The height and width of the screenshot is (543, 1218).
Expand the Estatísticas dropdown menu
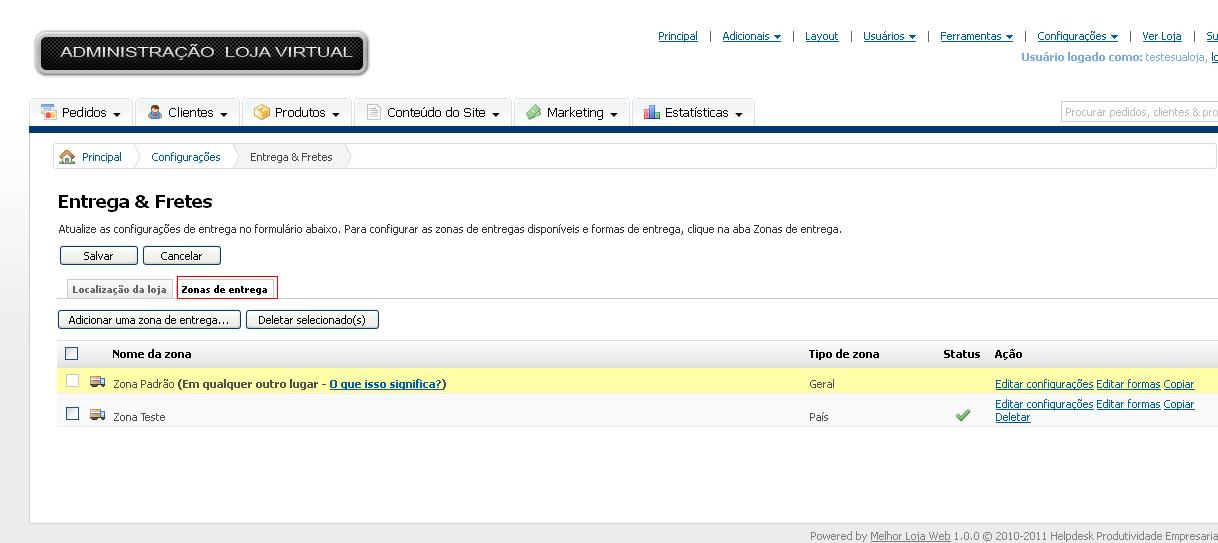tap(693, 113)
